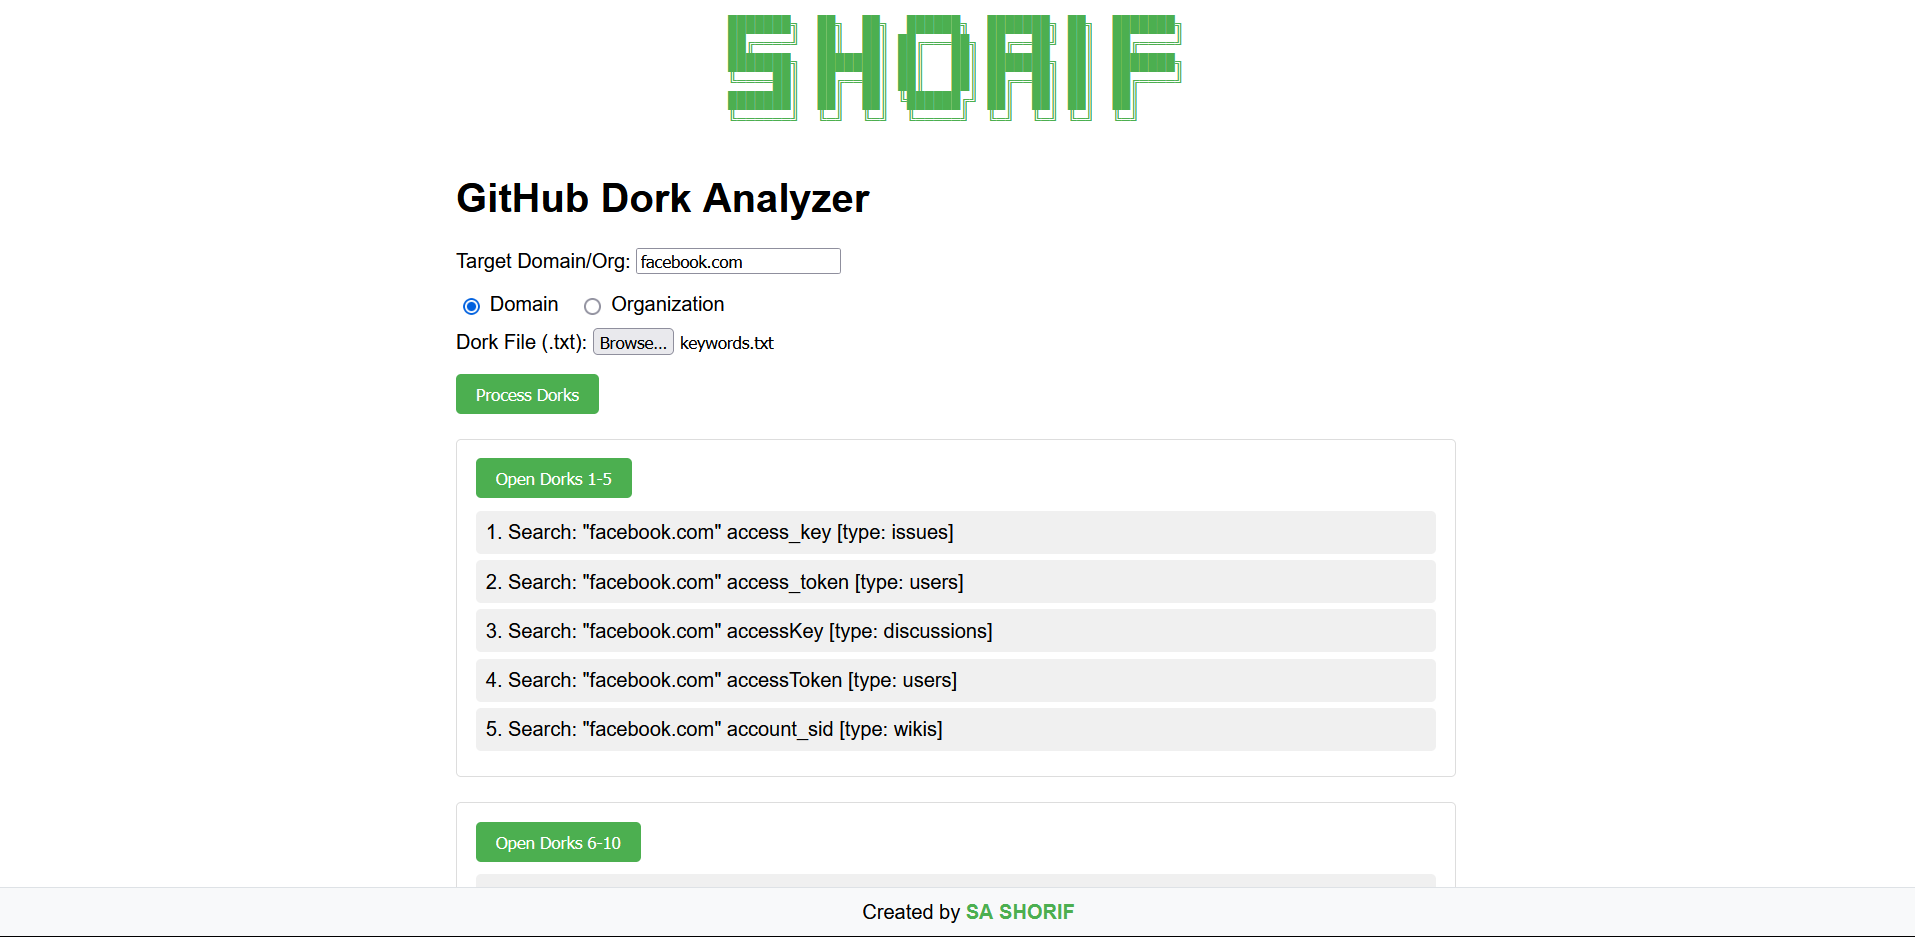The image size is (1915, 937).
Task: Open dork 4 accessToken users search
Action: 955,680
